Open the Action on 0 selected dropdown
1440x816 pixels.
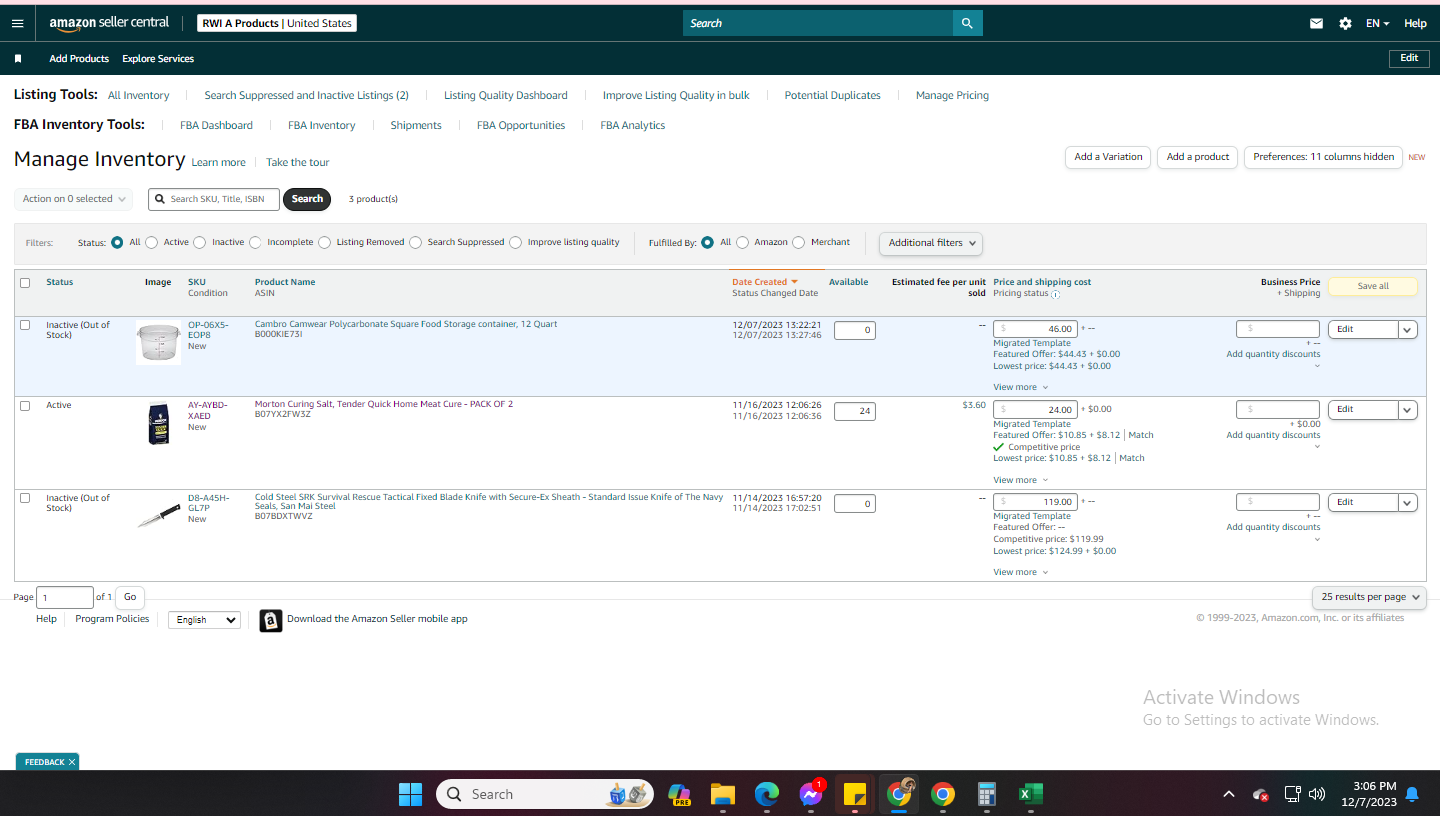pyautogui.click(x=74, y=199)
